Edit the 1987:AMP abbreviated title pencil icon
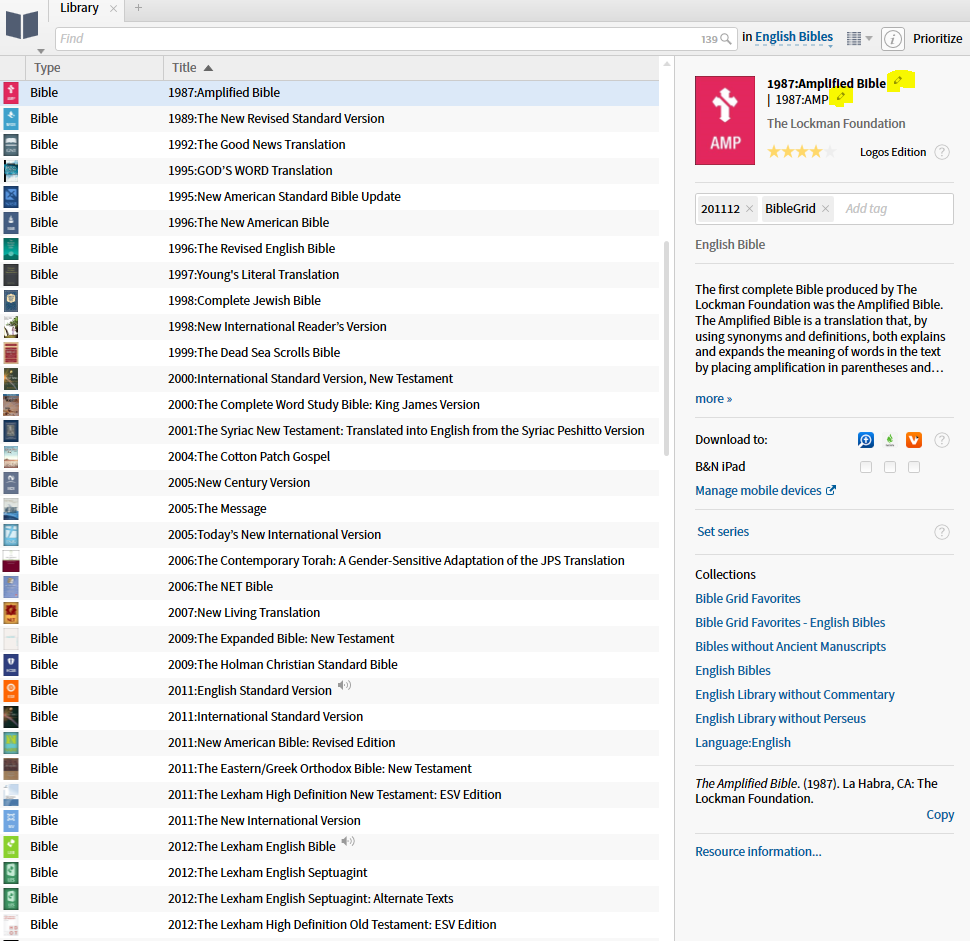Screen dimensions: 970x941 pos(841,97)
